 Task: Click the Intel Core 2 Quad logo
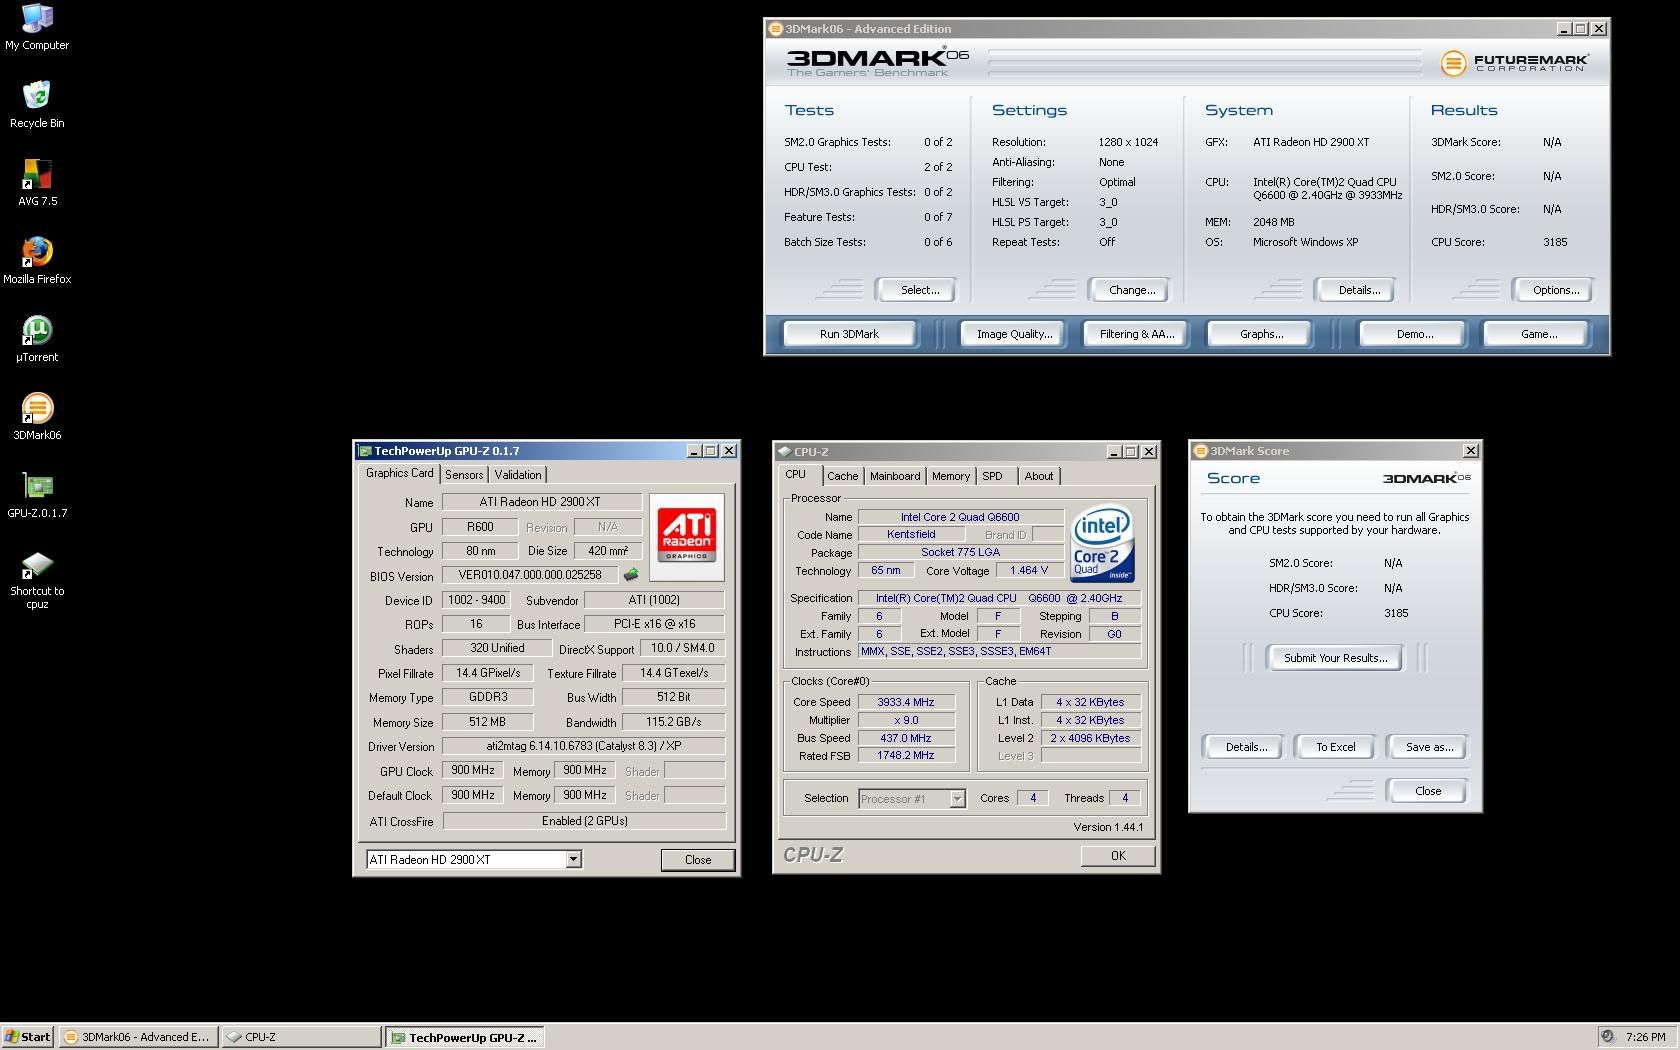click(1102, 543)
